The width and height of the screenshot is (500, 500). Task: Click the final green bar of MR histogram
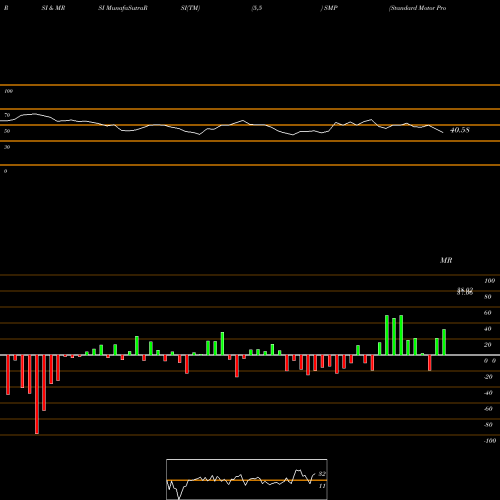(x=444, y=342)
